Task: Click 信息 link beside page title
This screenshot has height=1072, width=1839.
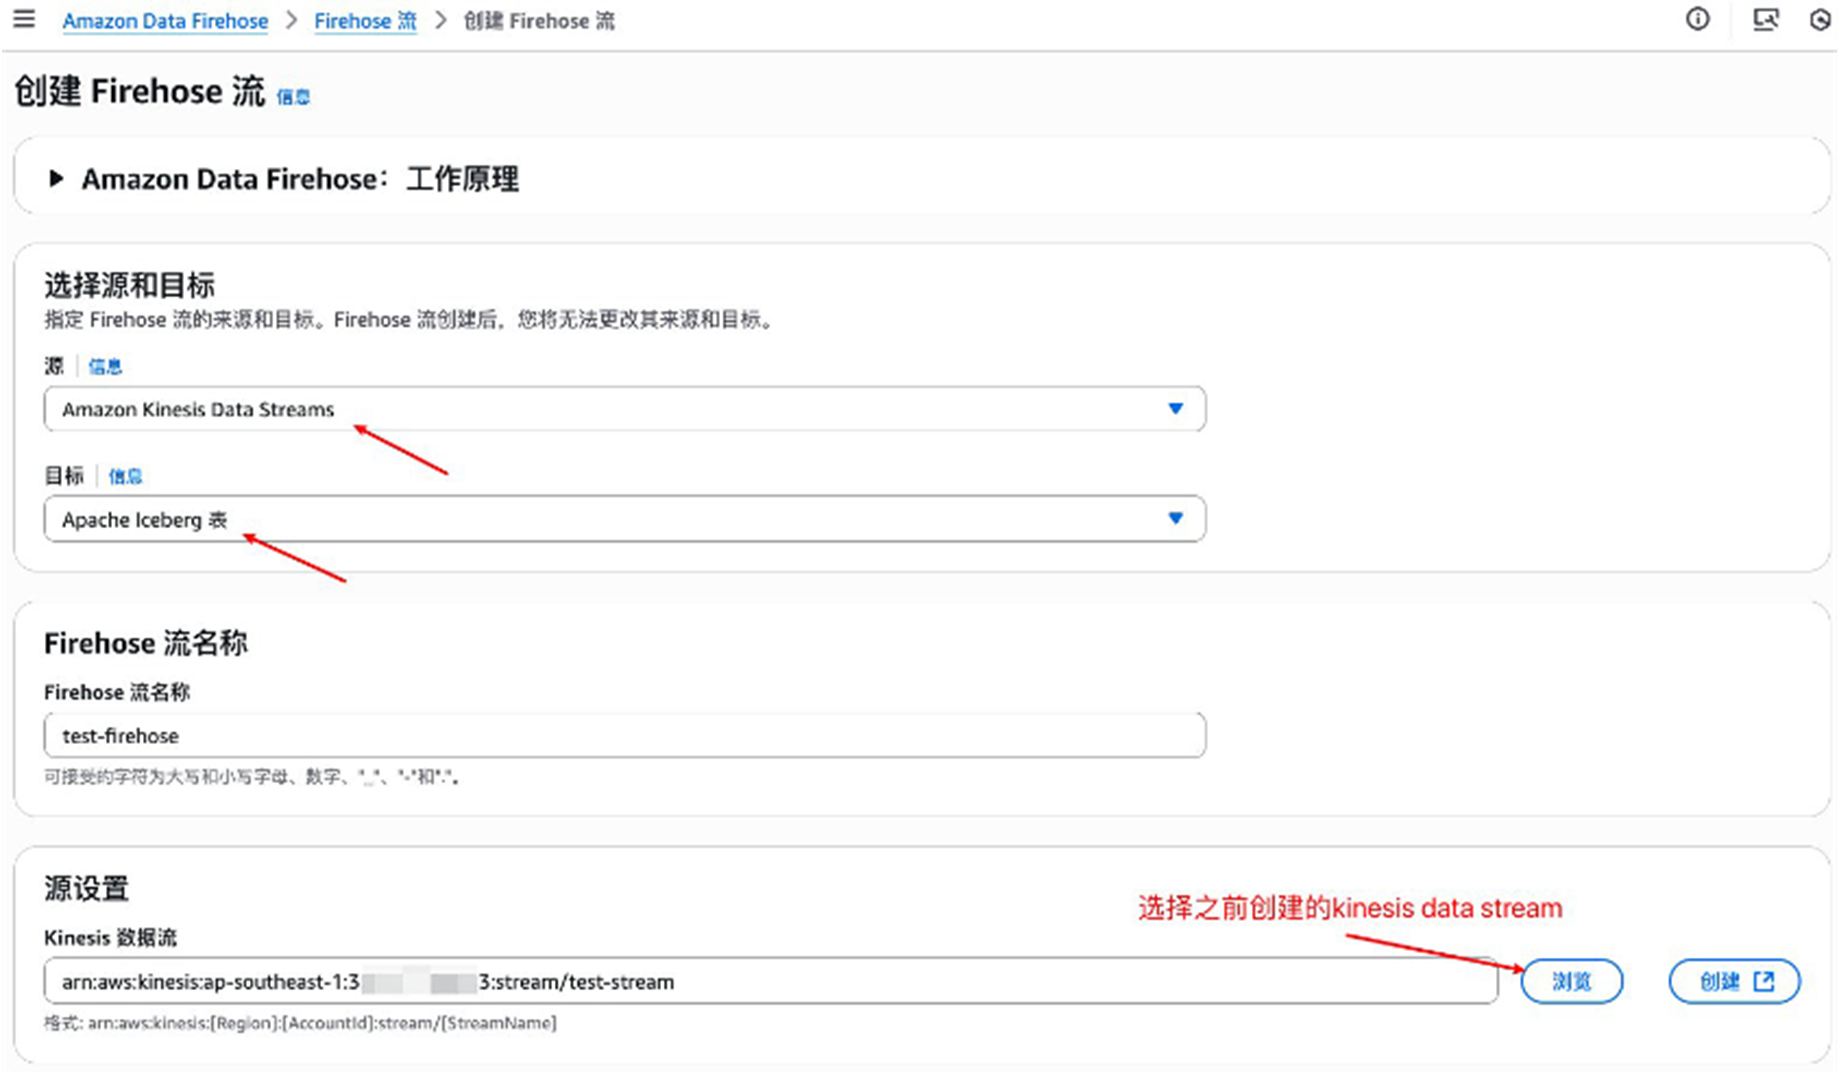Action: point(293,97)
